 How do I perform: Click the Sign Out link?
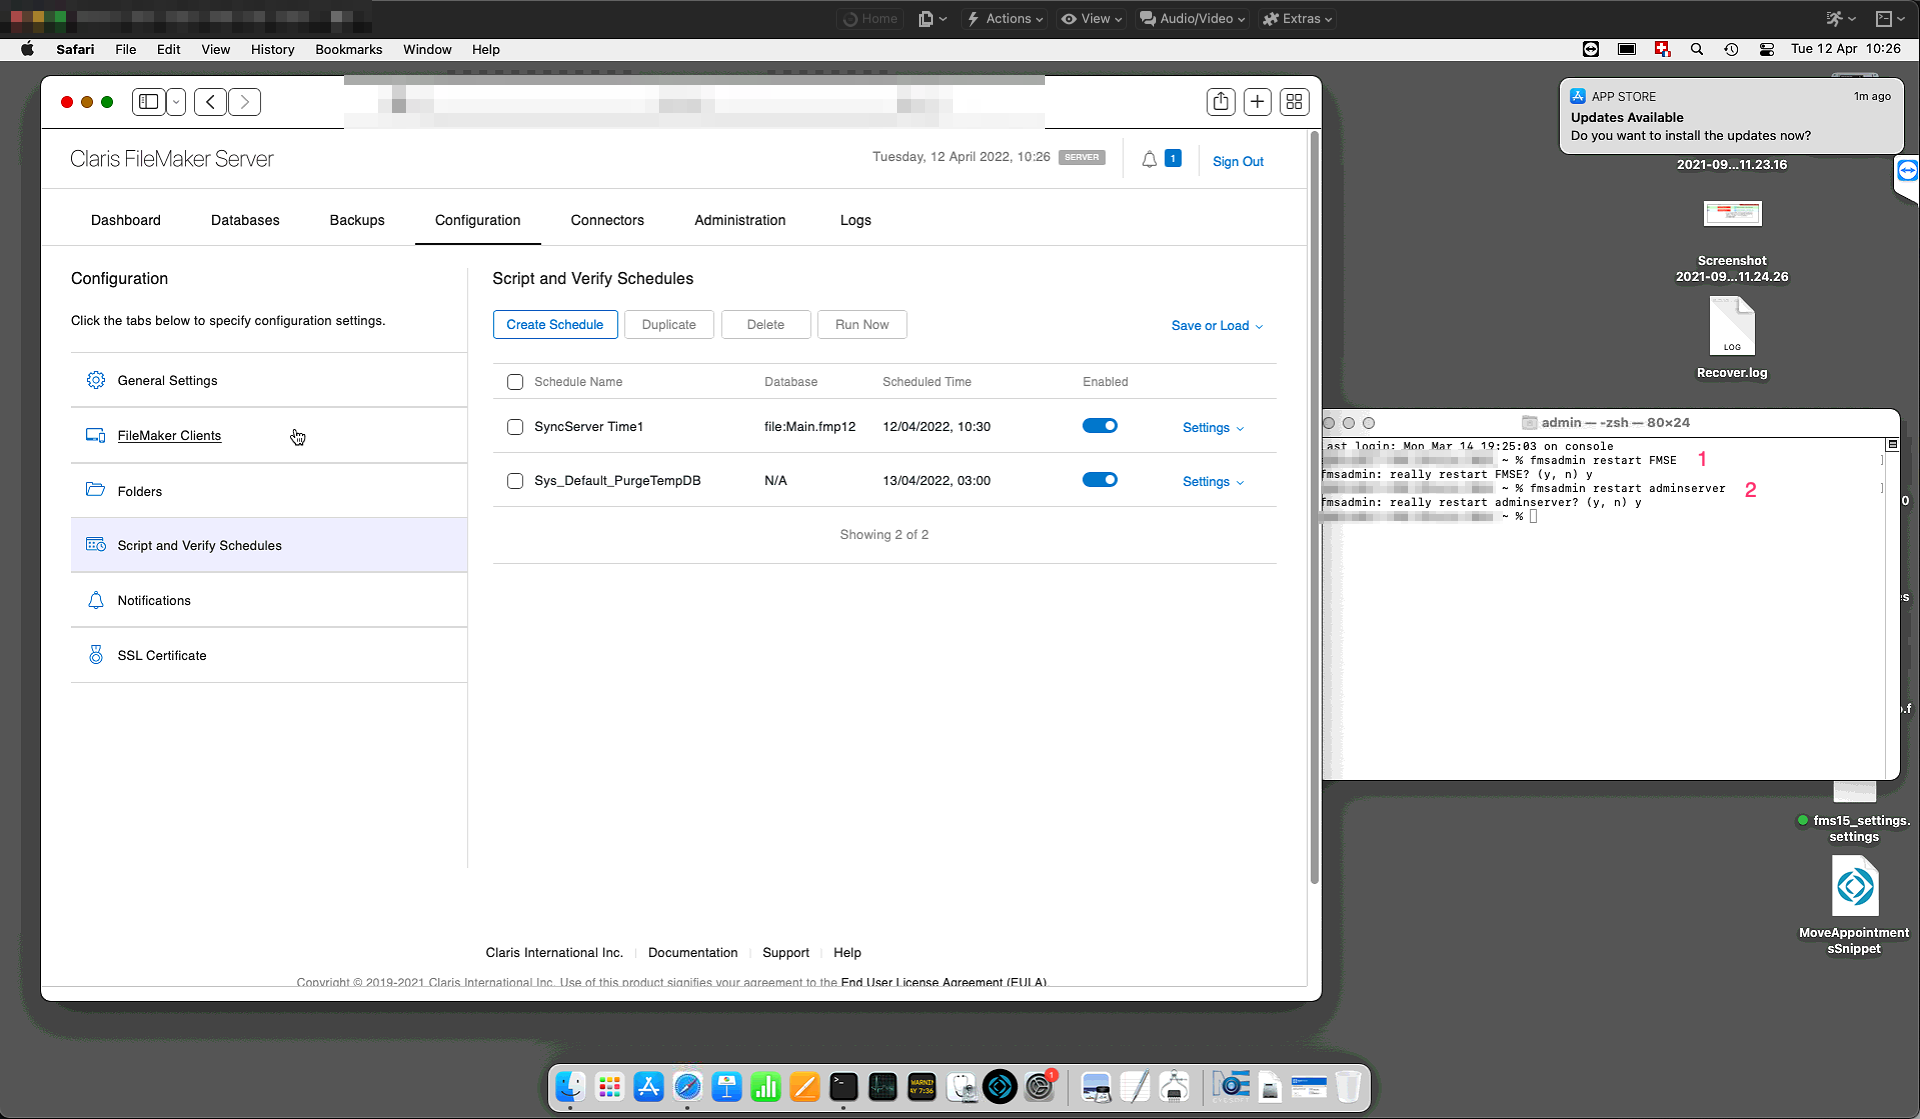point(1237,161)
